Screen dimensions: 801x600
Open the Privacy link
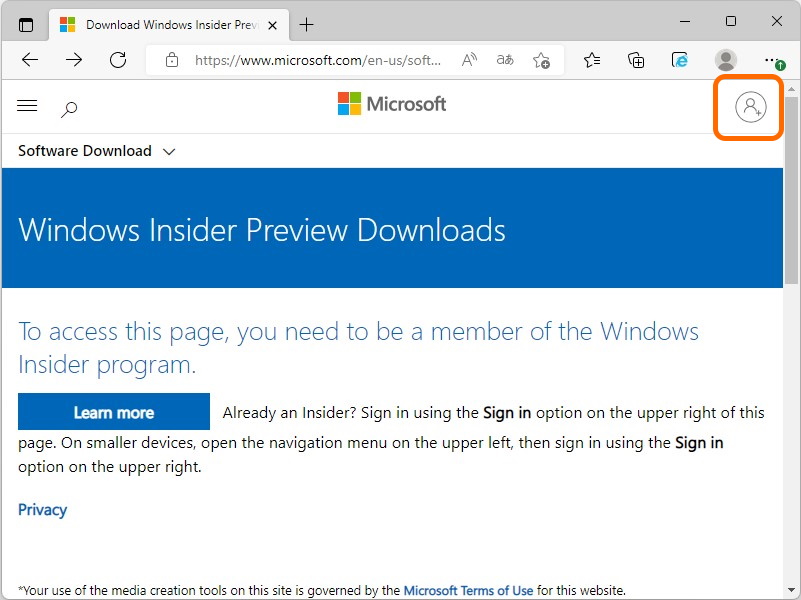tap(42, 509)
